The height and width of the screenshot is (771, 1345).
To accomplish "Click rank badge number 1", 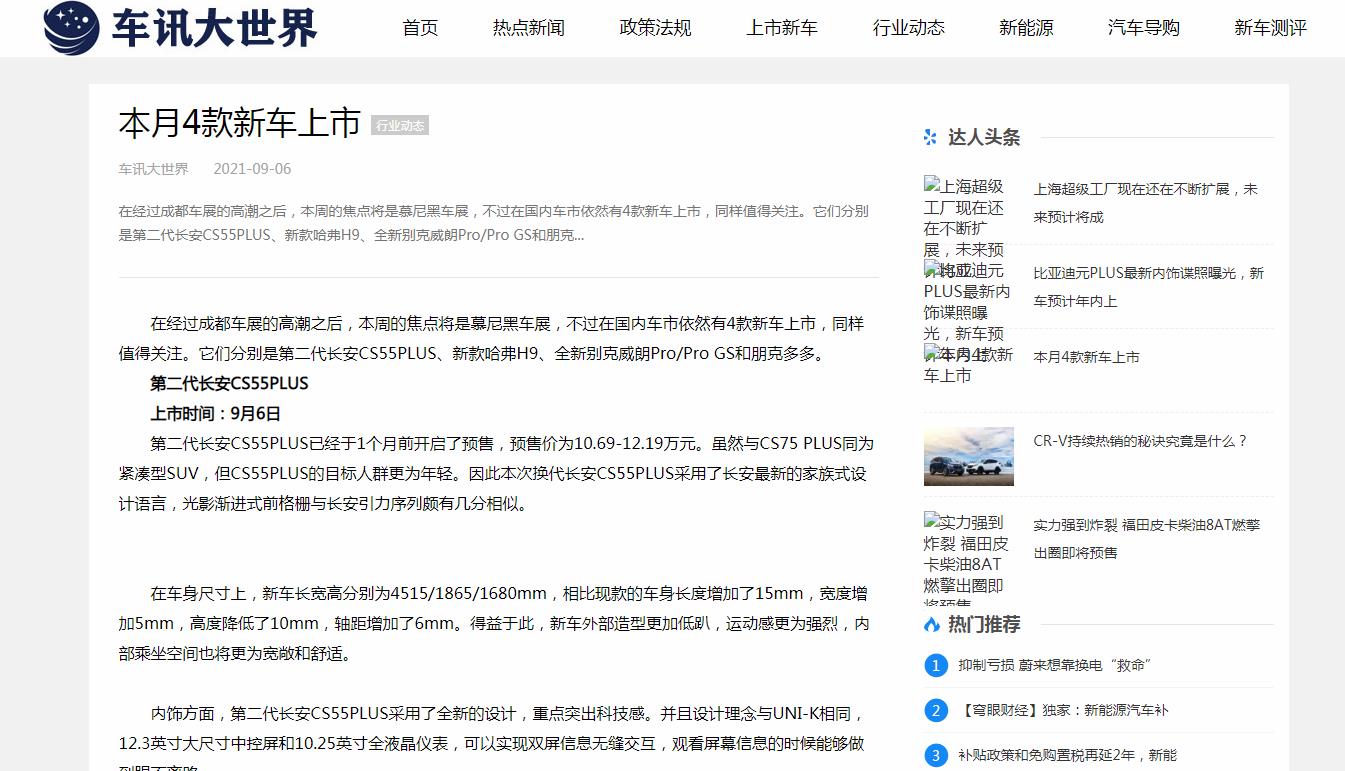I will [x=936, y=666].
